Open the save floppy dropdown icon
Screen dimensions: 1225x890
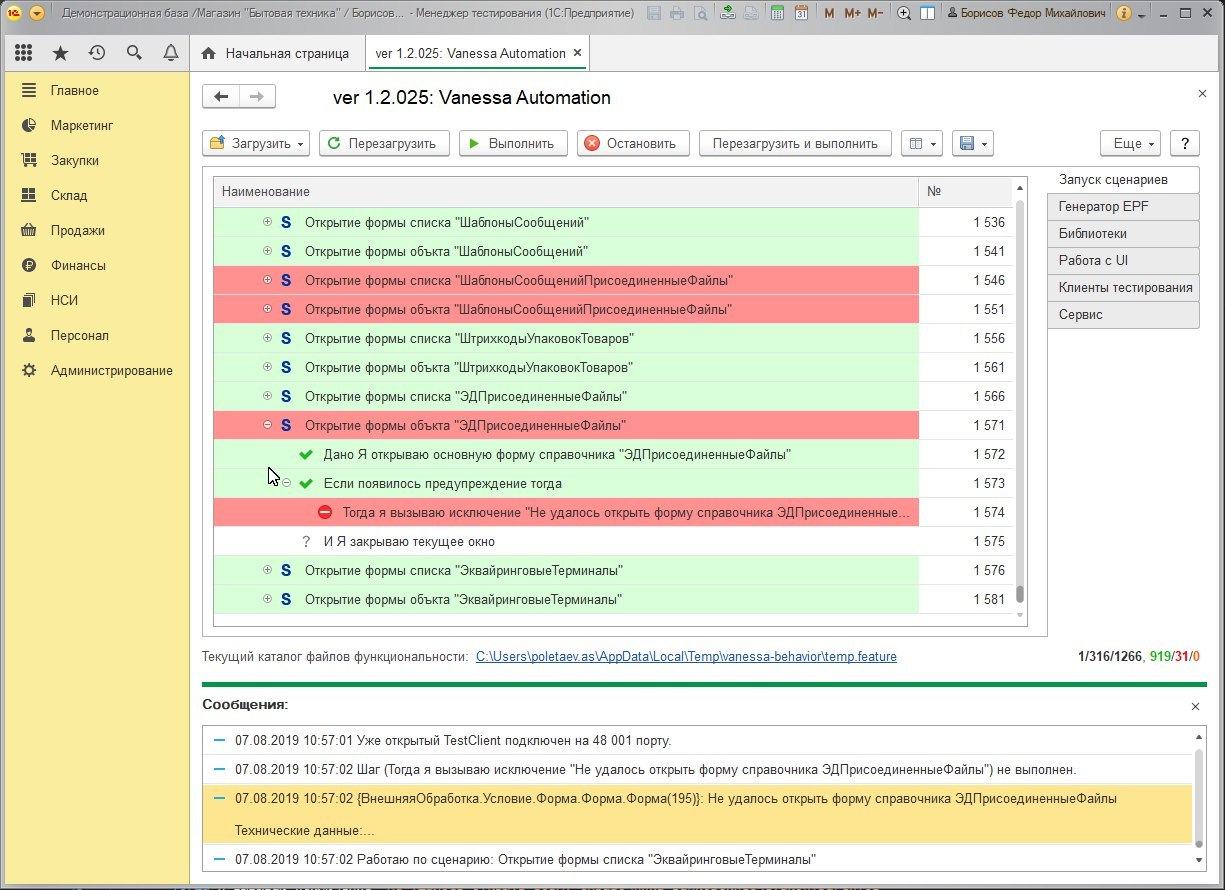click(x=972, y=143)
